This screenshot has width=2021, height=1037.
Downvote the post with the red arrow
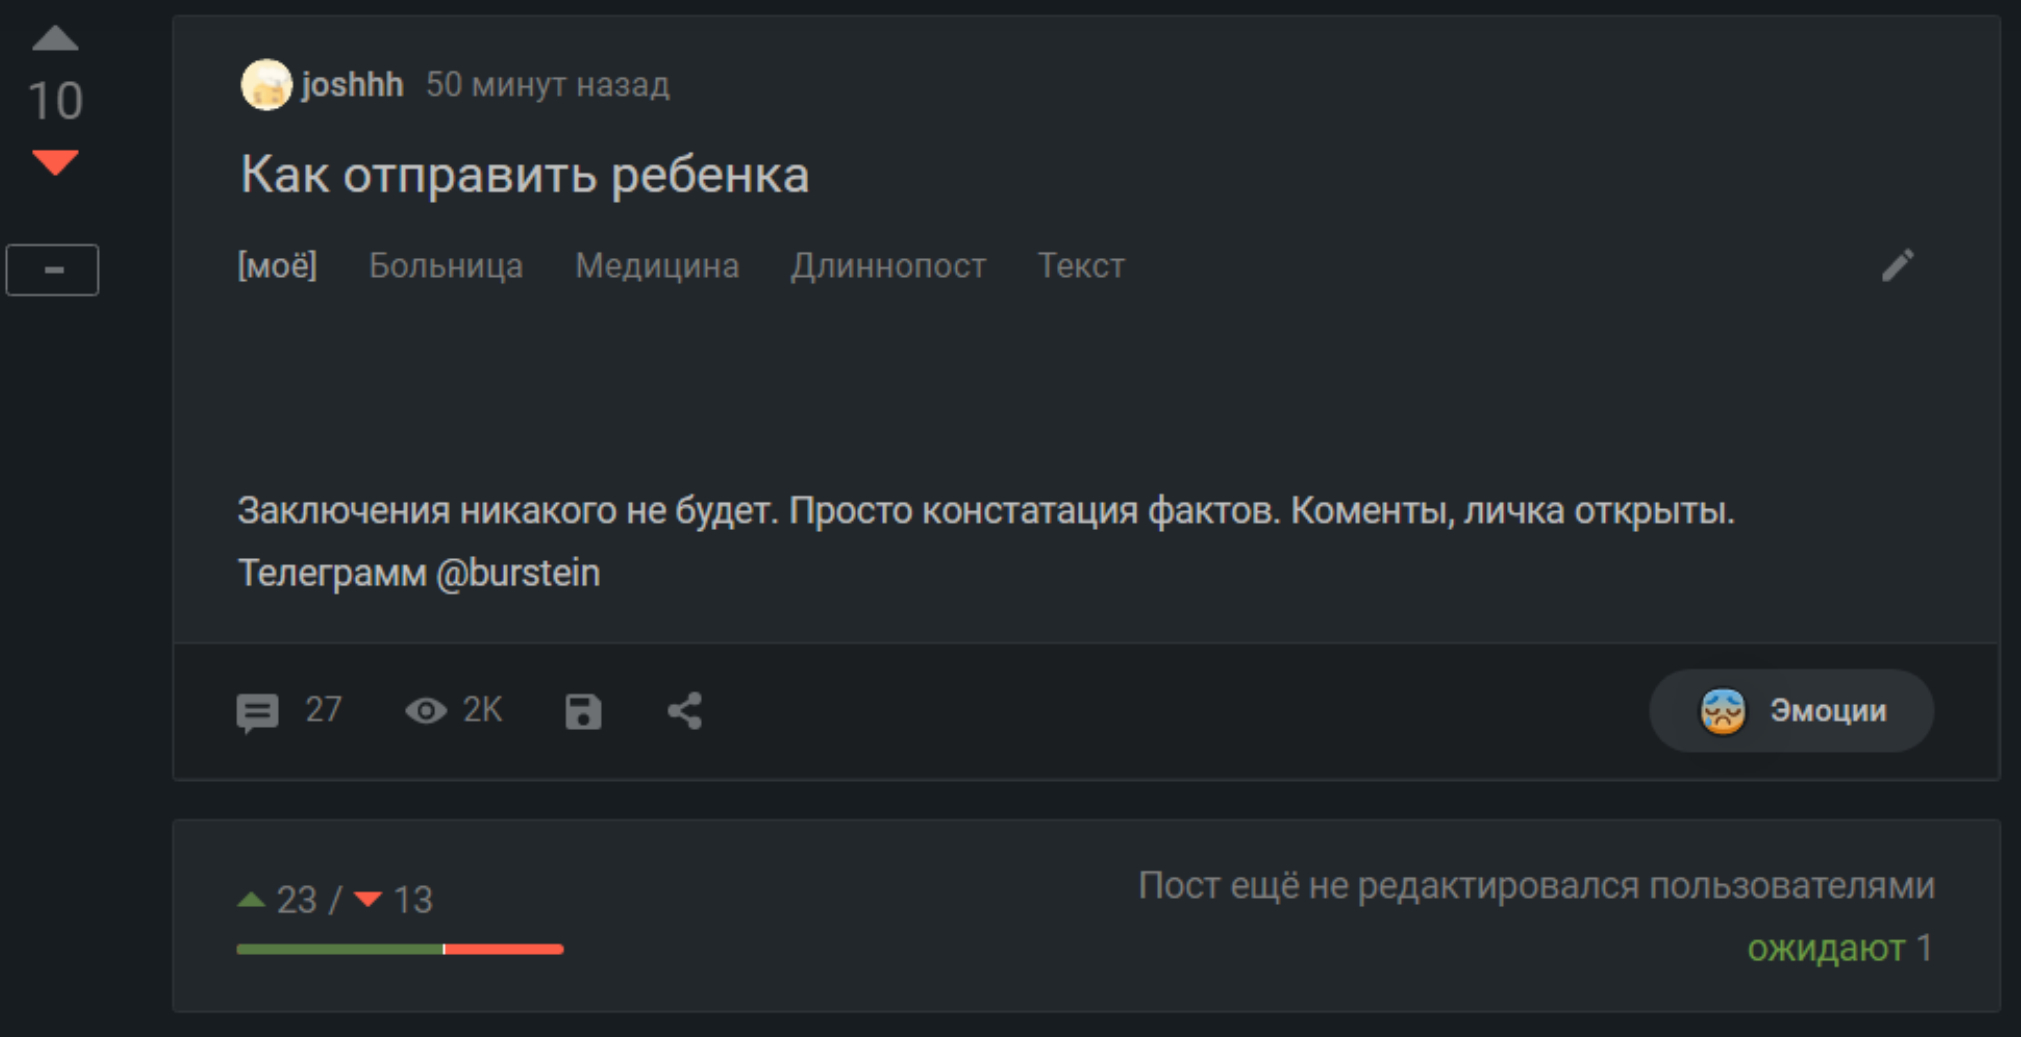tap(55, 162)
